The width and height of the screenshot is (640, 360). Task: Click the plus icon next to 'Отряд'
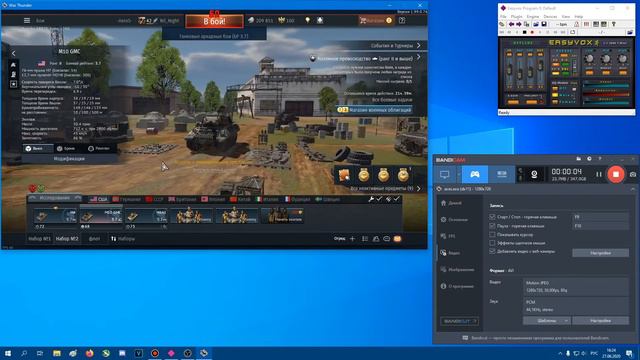[x=352, y=239]
